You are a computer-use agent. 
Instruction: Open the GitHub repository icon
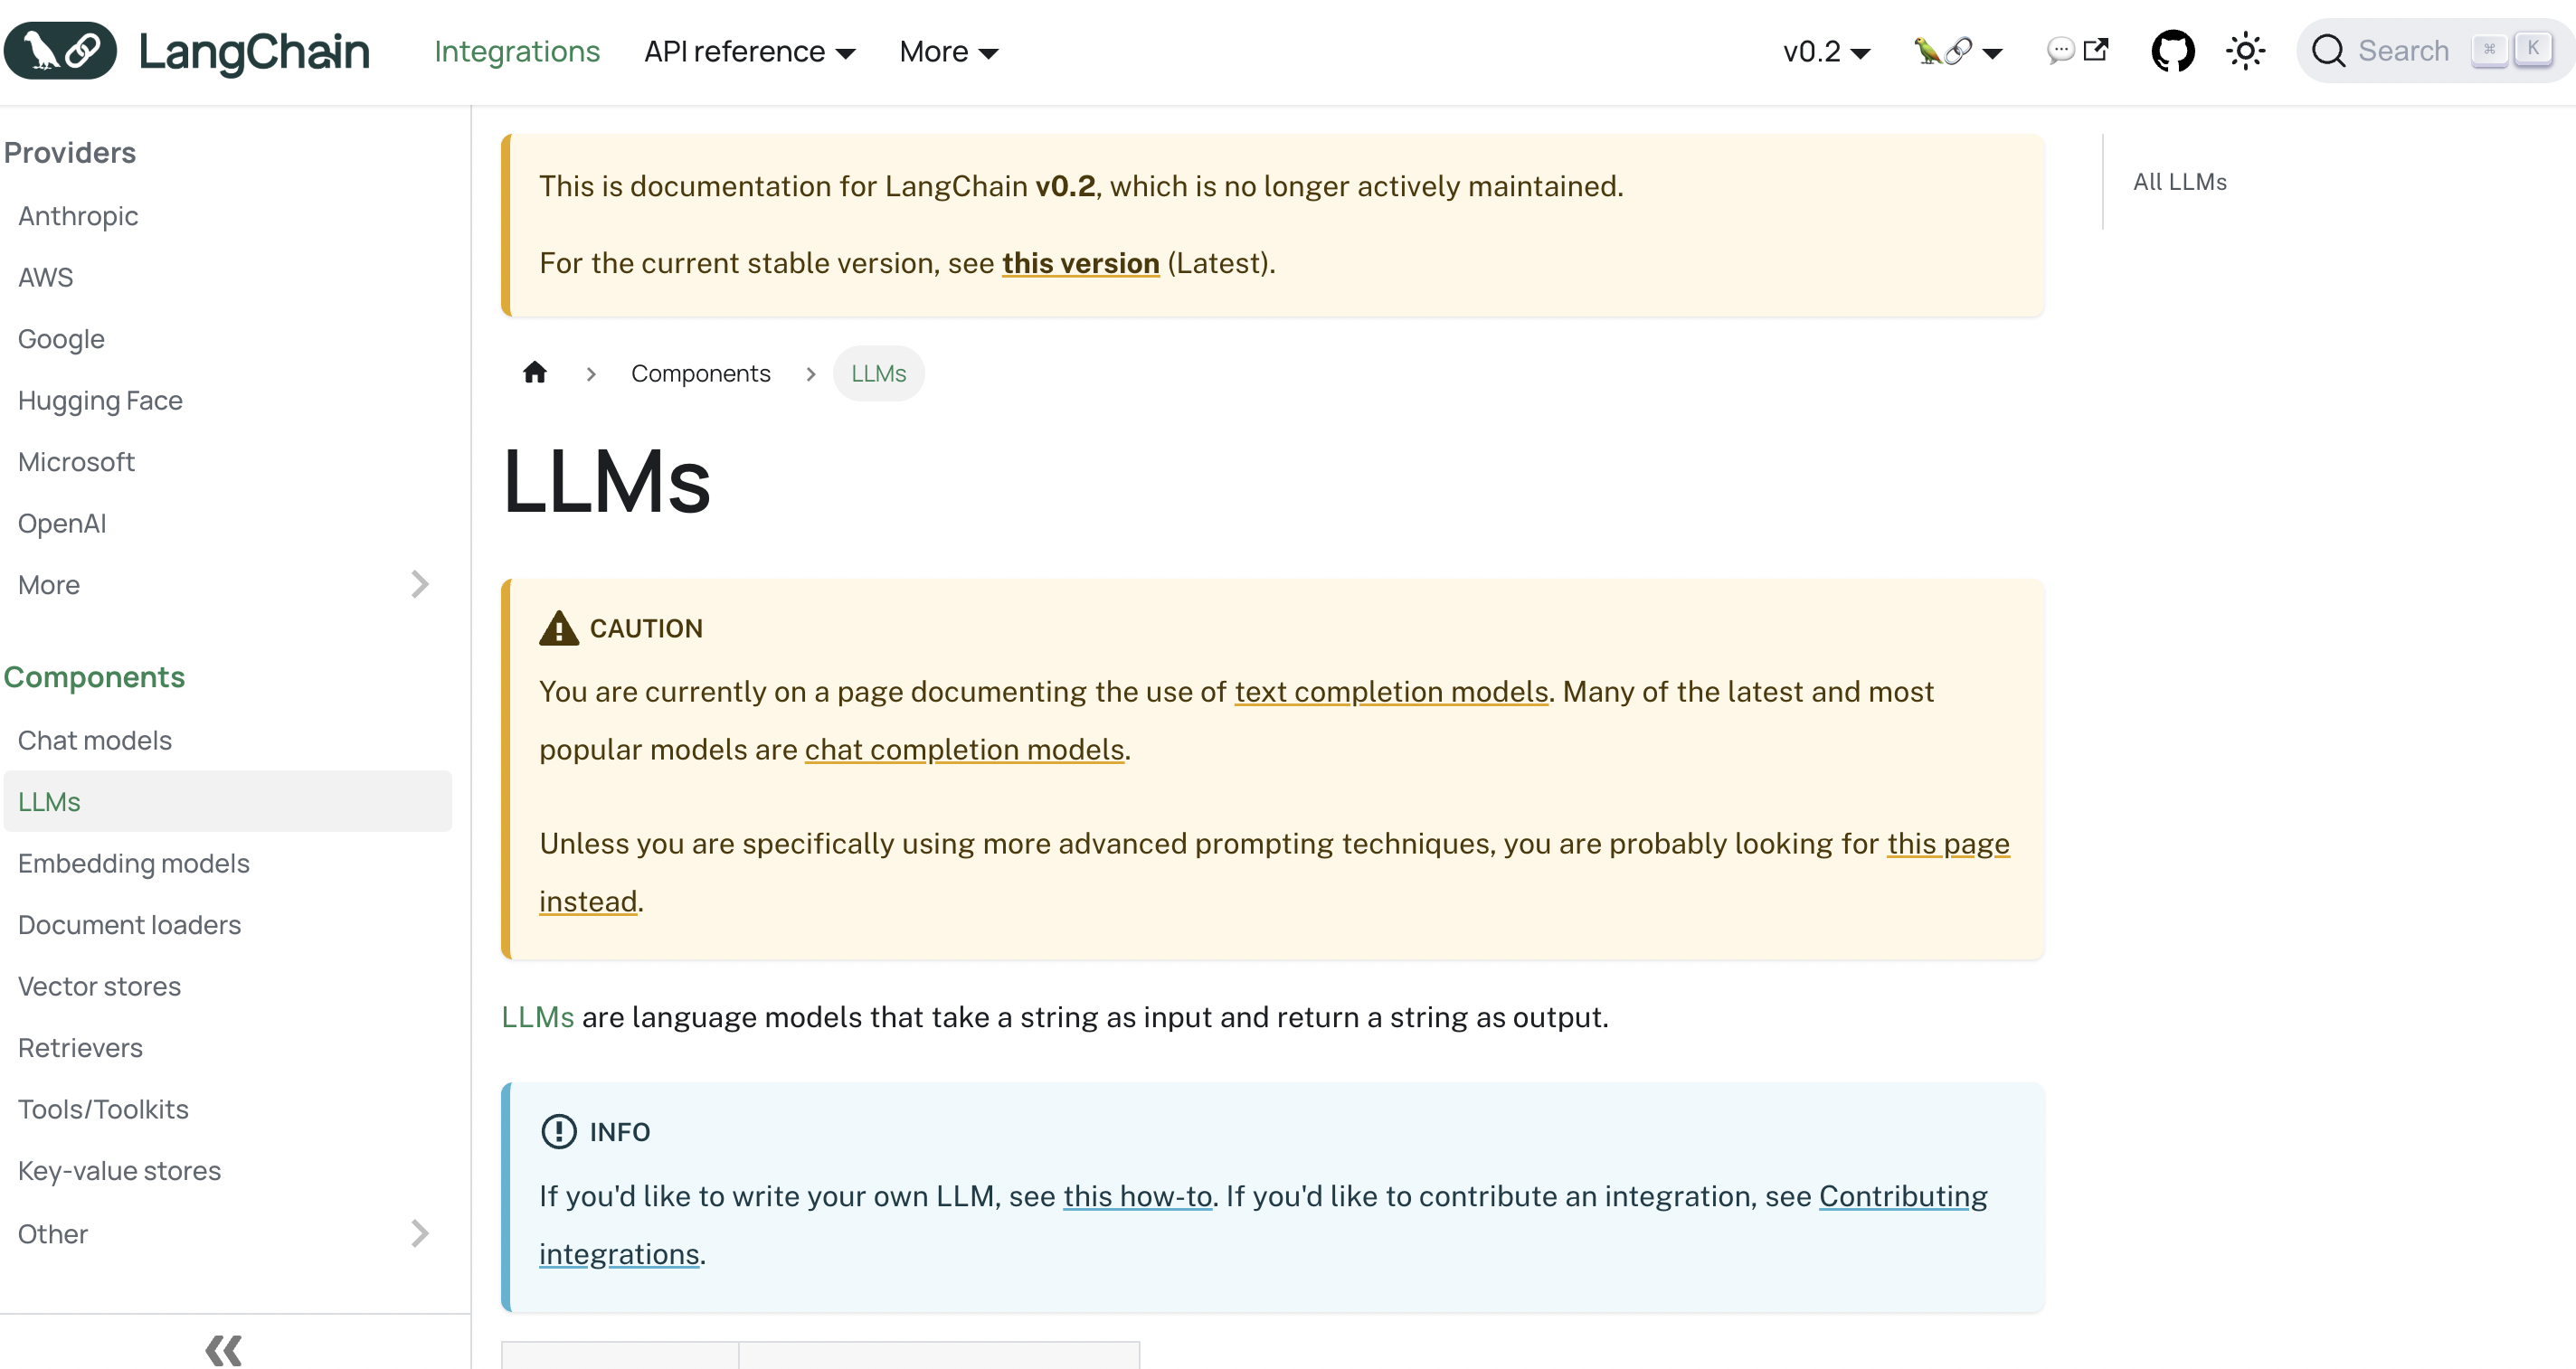(x=2172, y=51)
